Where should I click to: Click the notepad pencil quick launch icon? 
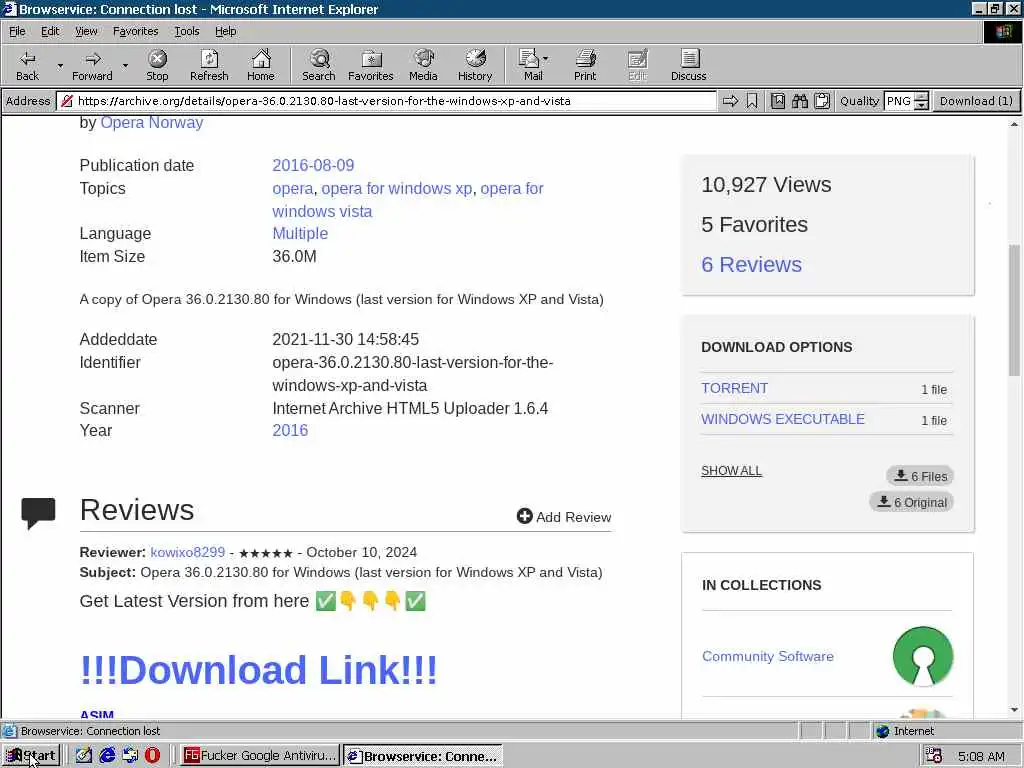tap(84, 756)
